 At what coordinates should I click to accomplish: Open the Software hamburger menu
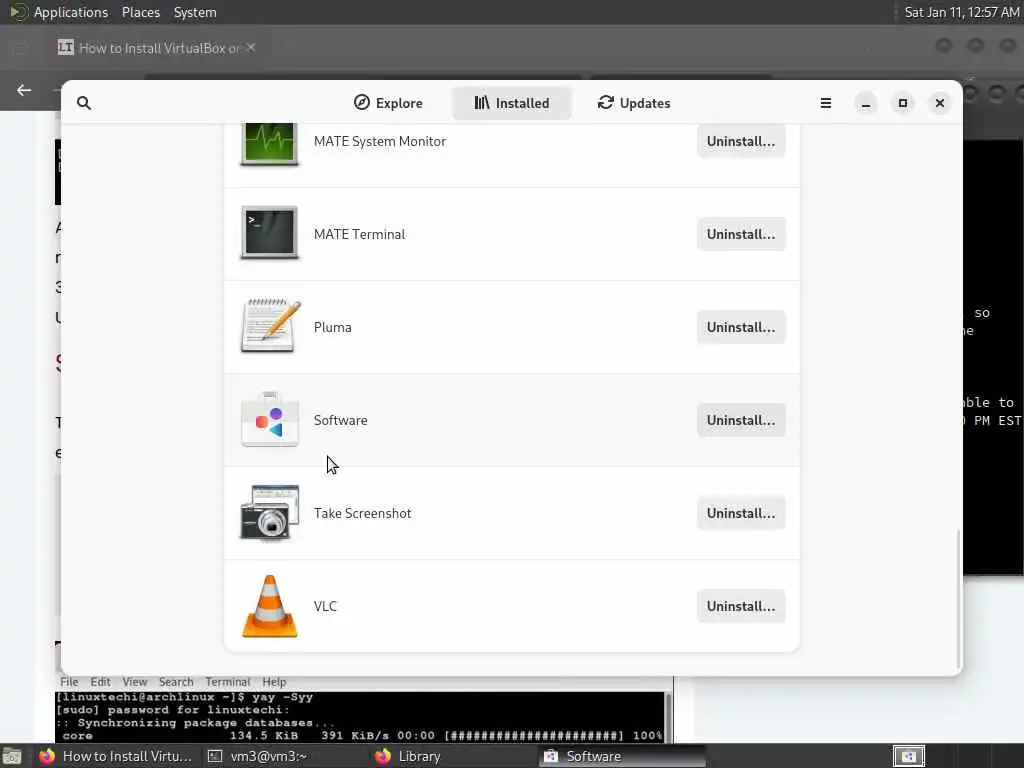tap(825, 103)
